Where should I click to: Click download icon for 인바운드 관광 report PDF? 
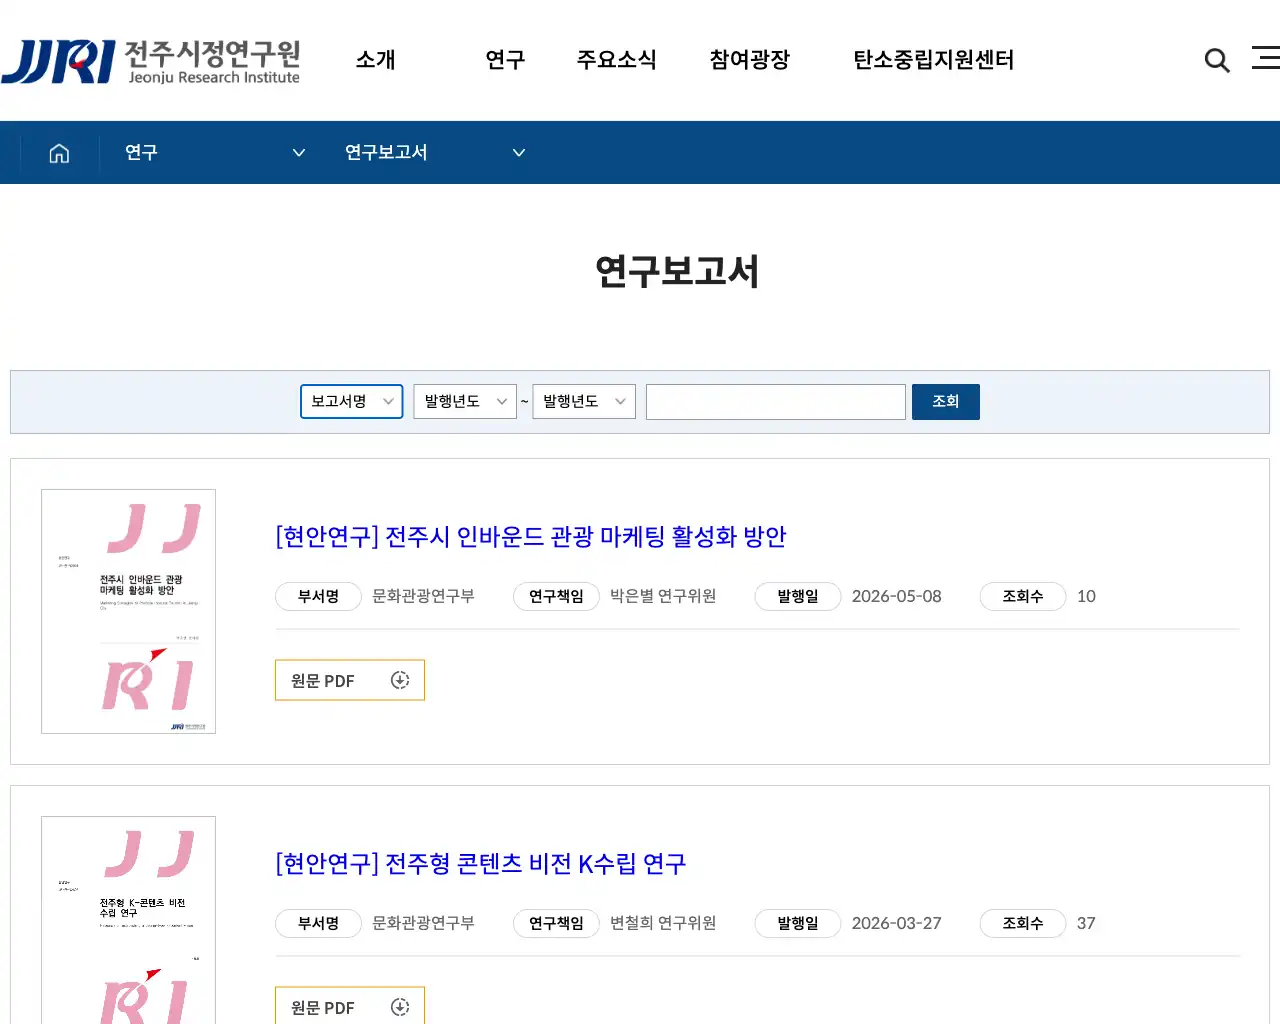coord(400,680)
